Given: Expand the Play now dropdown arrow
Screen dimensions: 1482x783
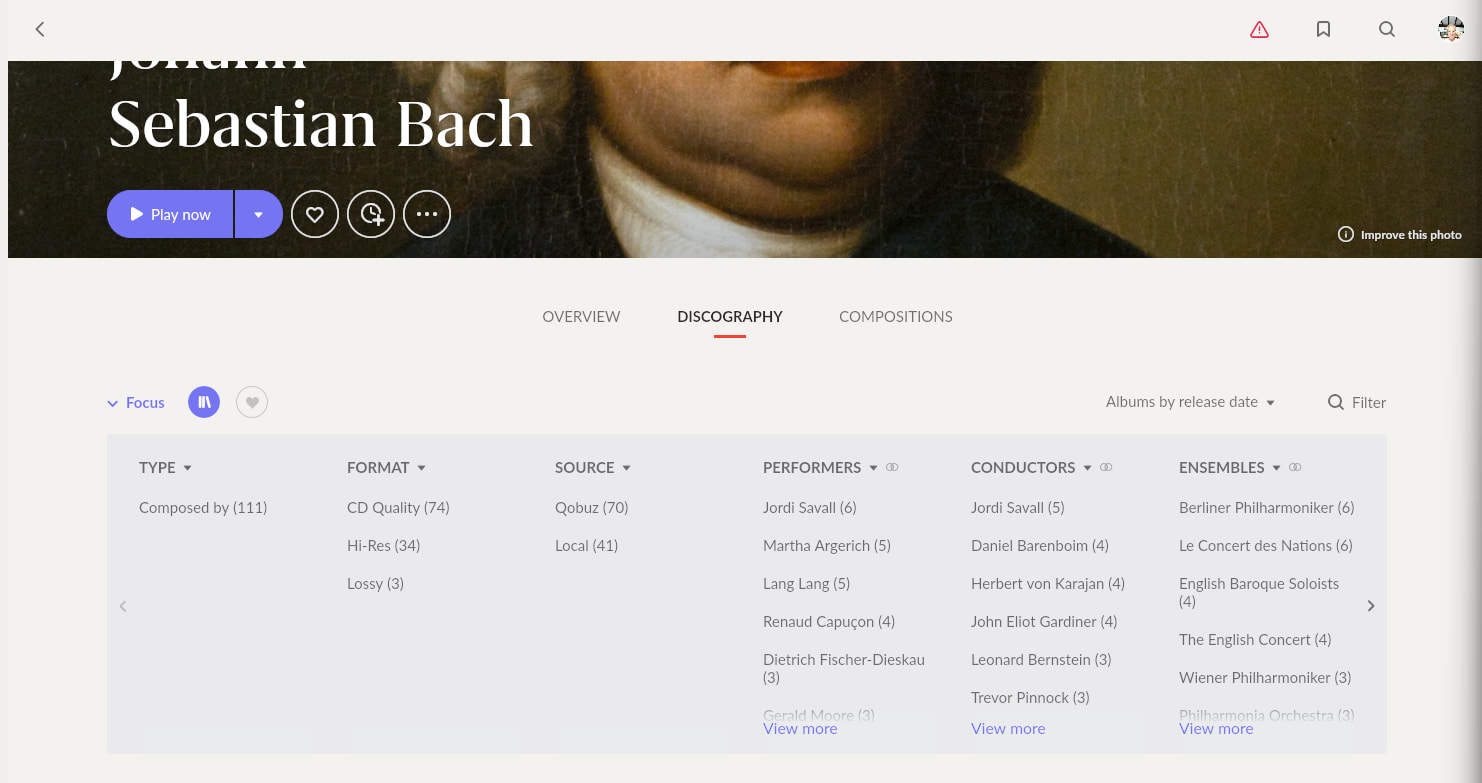Looking at the screenshot, I should [259, 214].
